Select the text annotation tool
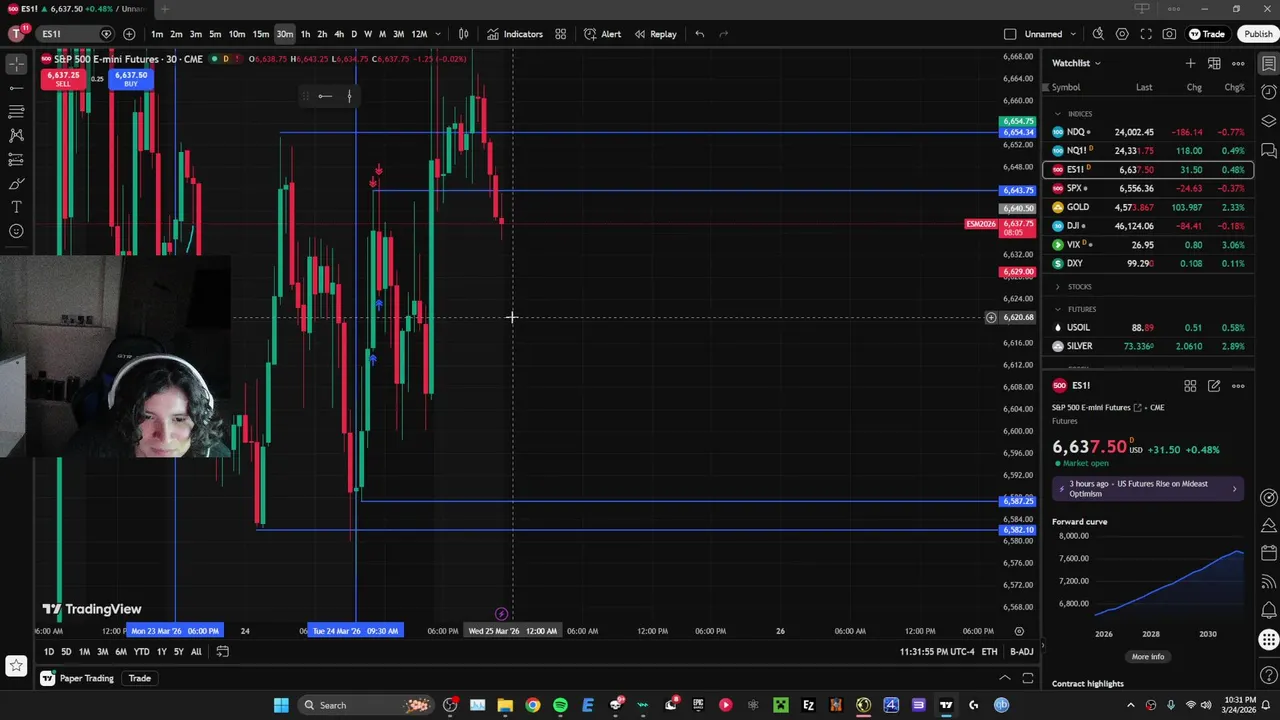 pyautogui.click(x=16, y=207)
